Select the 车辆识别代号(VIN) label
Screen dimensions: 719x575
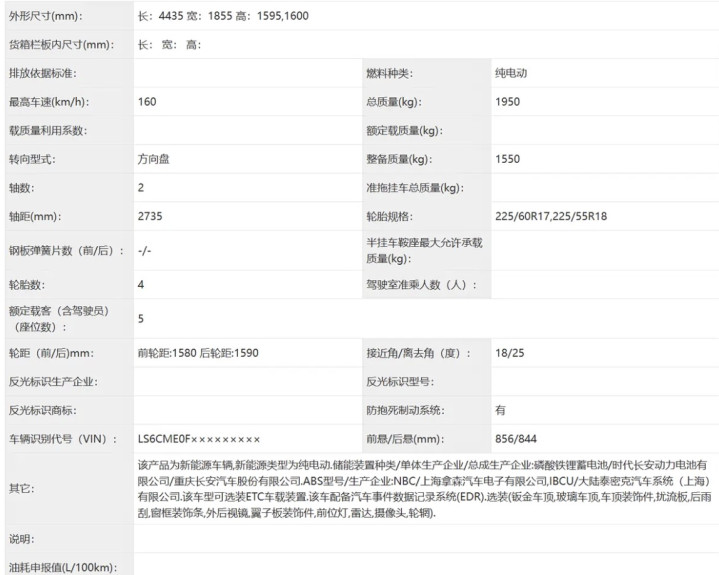(63, 439)
